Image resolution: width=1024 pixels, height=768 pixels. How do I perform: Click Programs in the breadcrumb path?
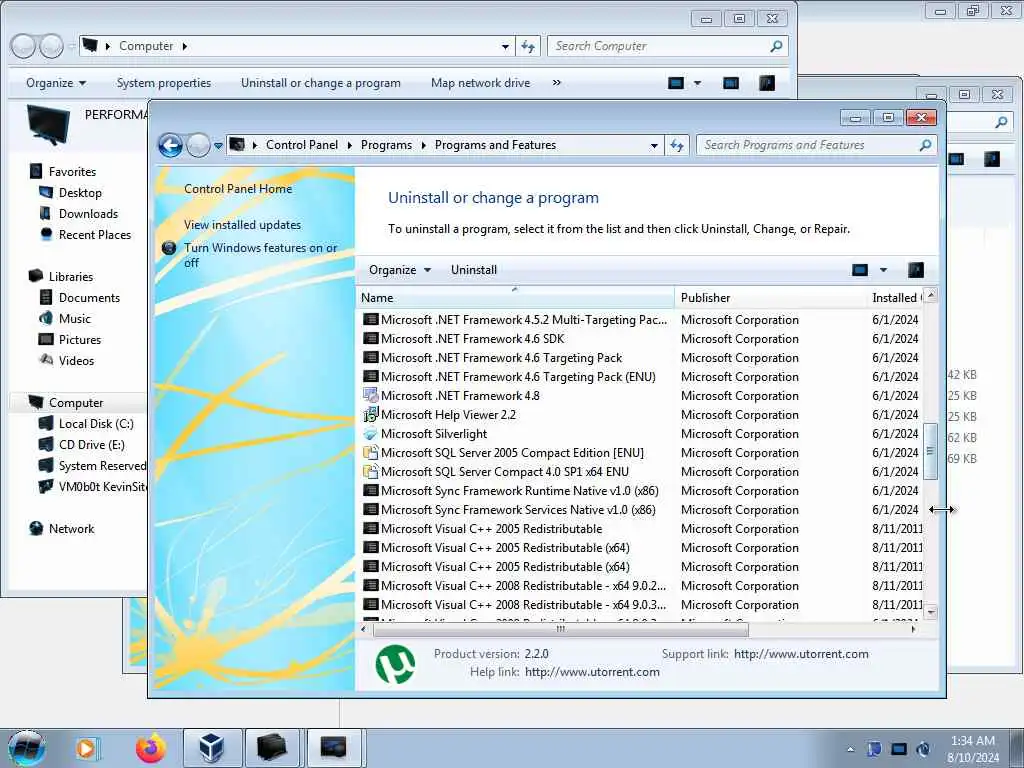[x=386, y=145]
